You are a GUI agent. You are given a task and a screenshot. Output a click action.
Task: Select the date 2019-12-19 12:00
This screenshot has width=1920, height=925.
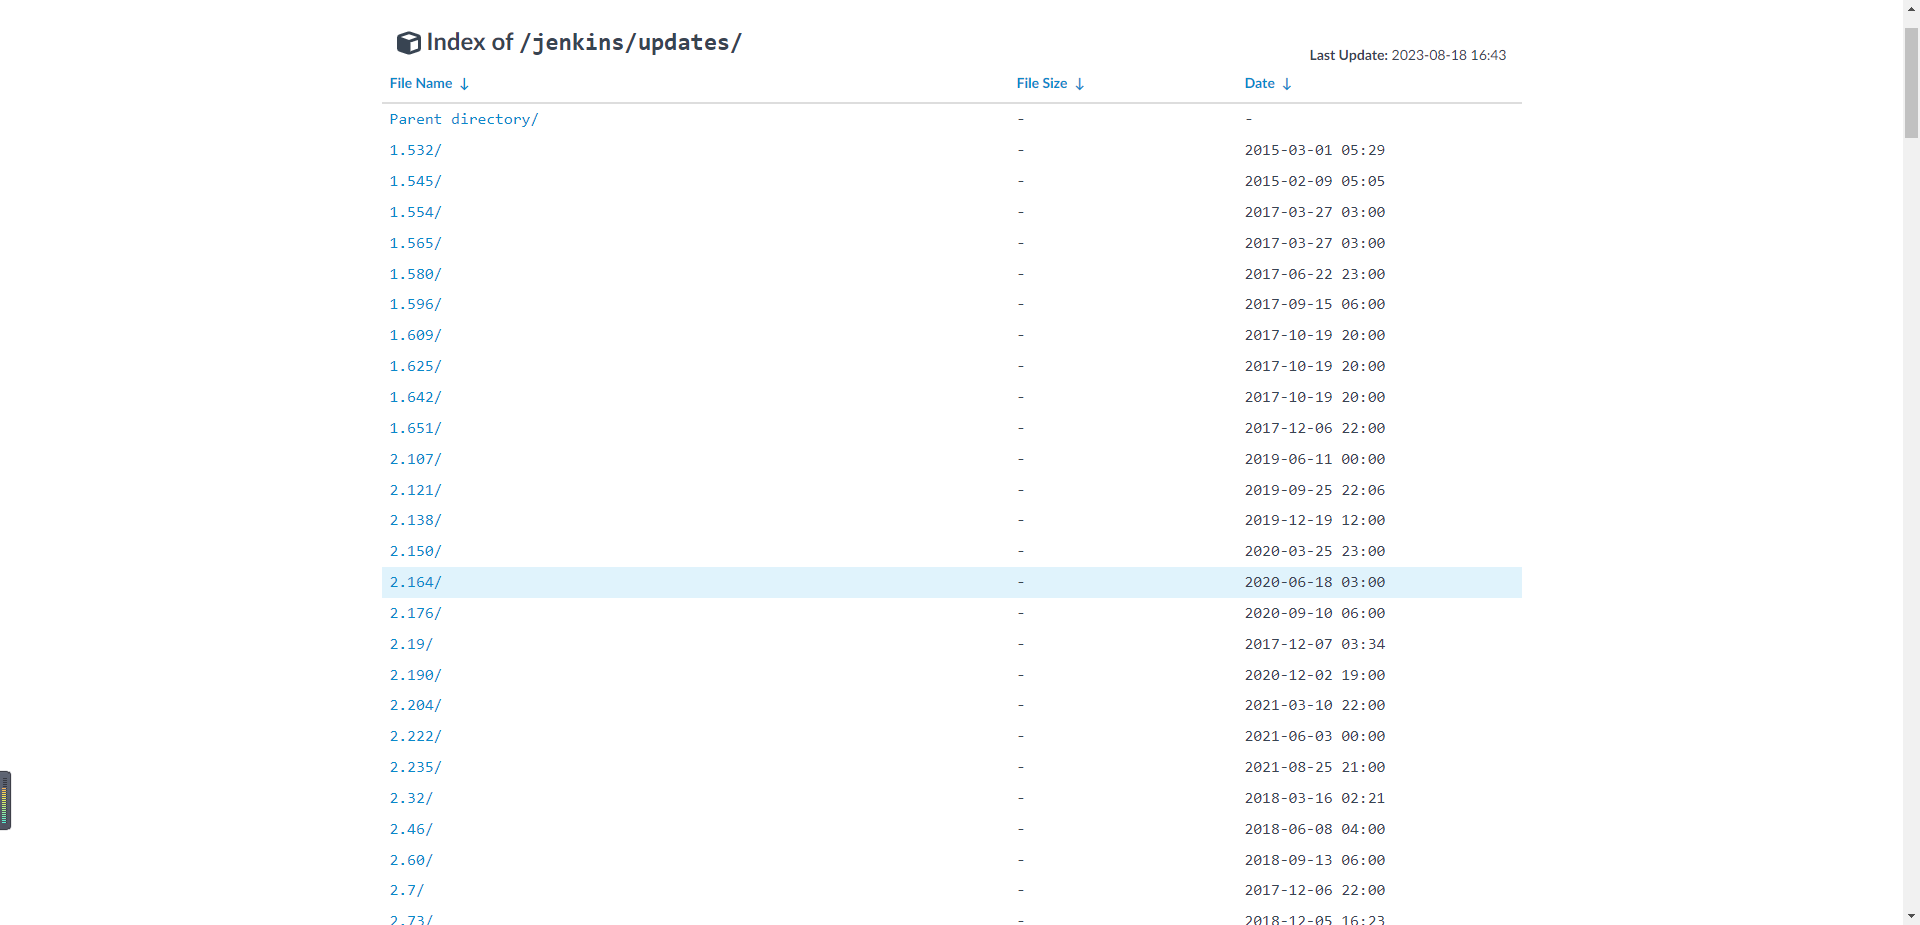pyautogui.click(x=1315, y=520)
